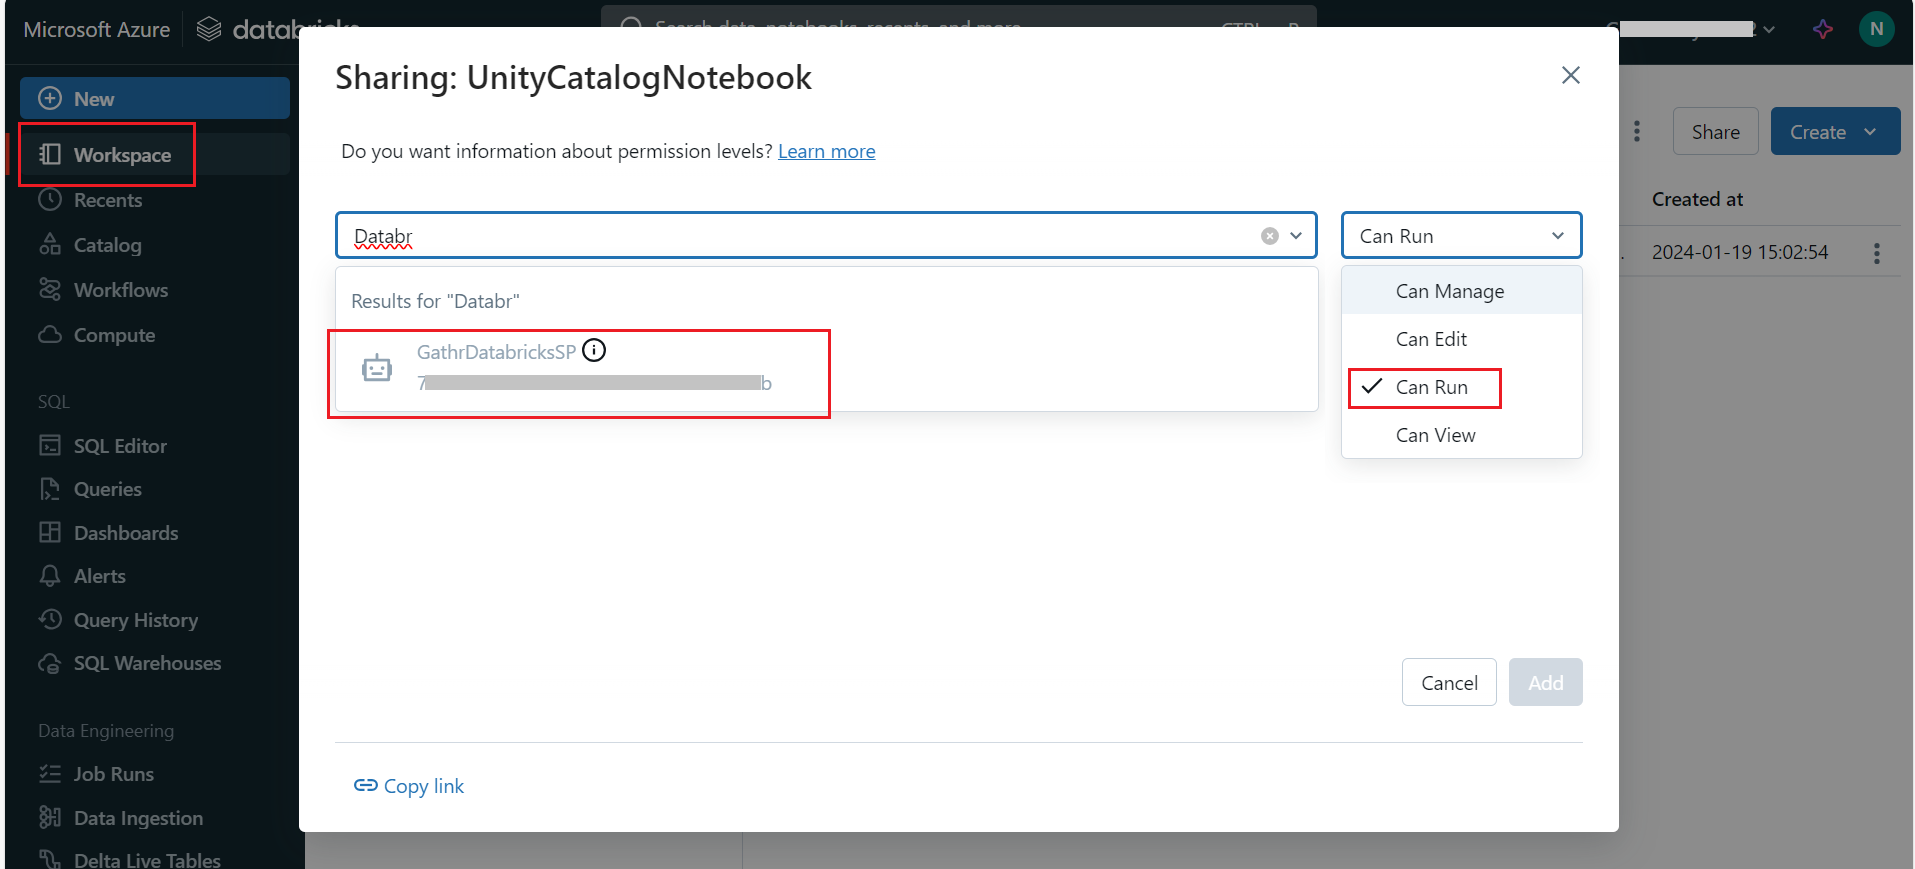The height and width of the screenshot is (869, 1915).
Task: Open the Learn more link
Action: point(826,151)
